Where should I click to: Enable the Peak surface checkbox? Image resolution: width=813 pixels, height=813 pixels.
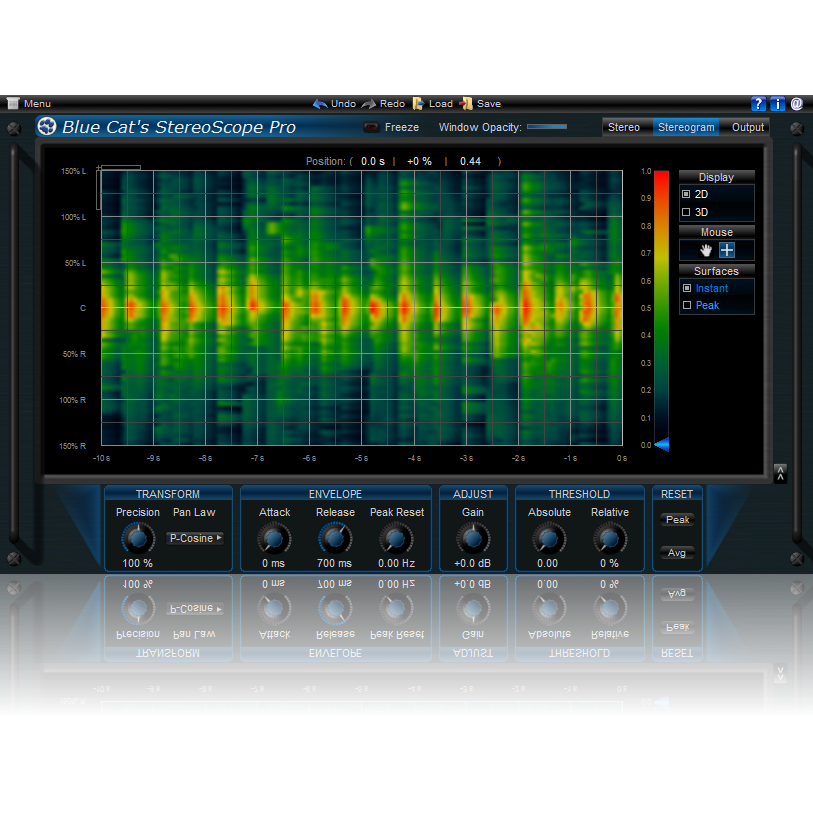tap(686, 305)
